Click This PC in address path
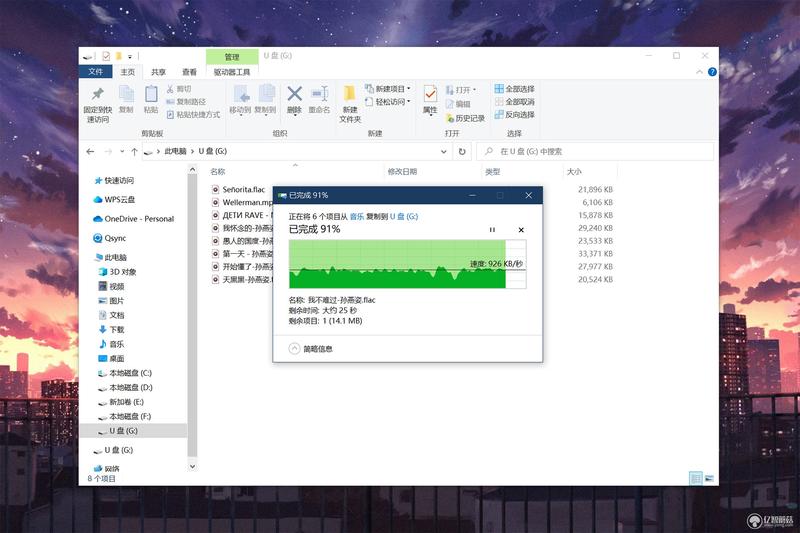800x533 pixels. 175,151
